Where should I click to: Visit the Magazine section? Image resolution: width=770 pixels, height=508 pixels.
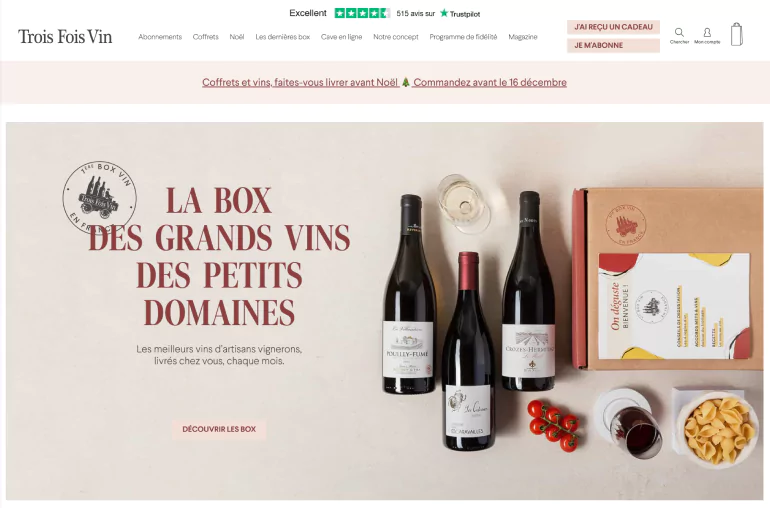[522, 37]
